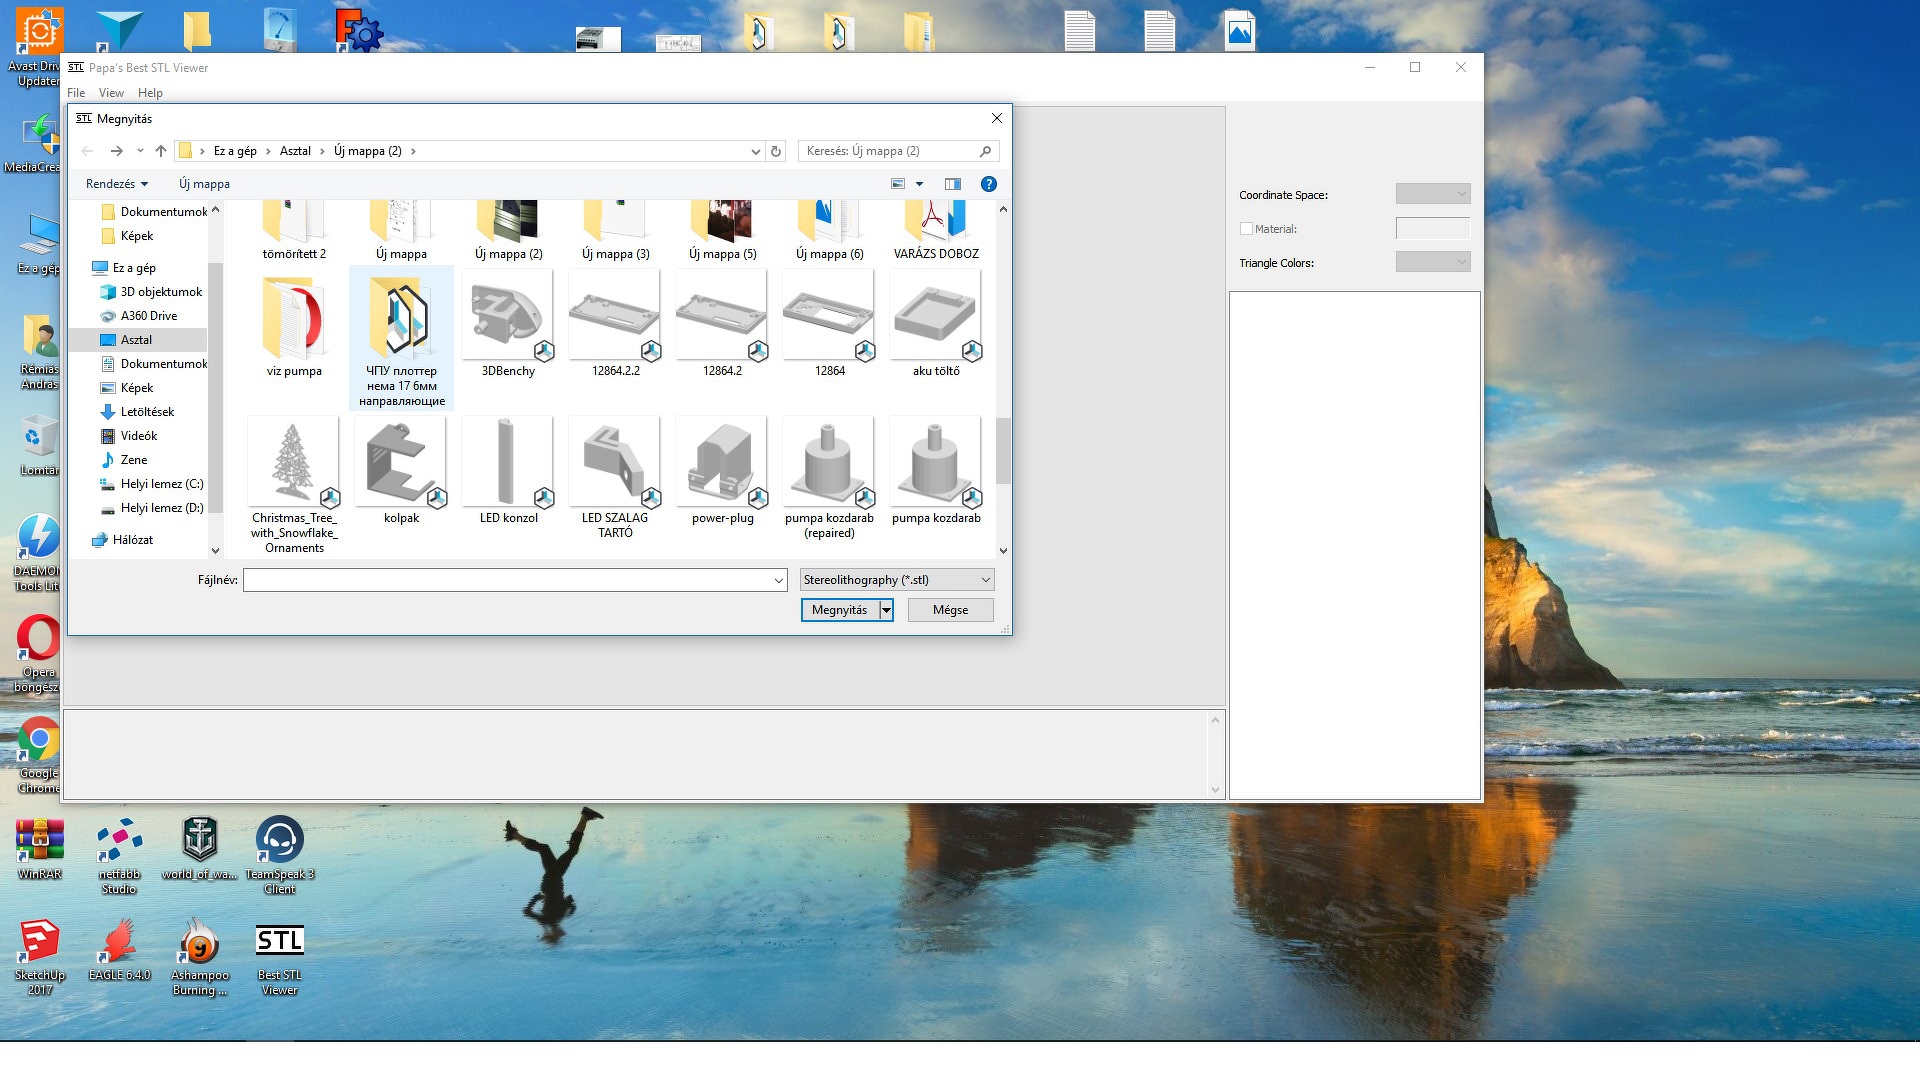
Task: Click the Megnyitás button
Action: click(839, 610)
